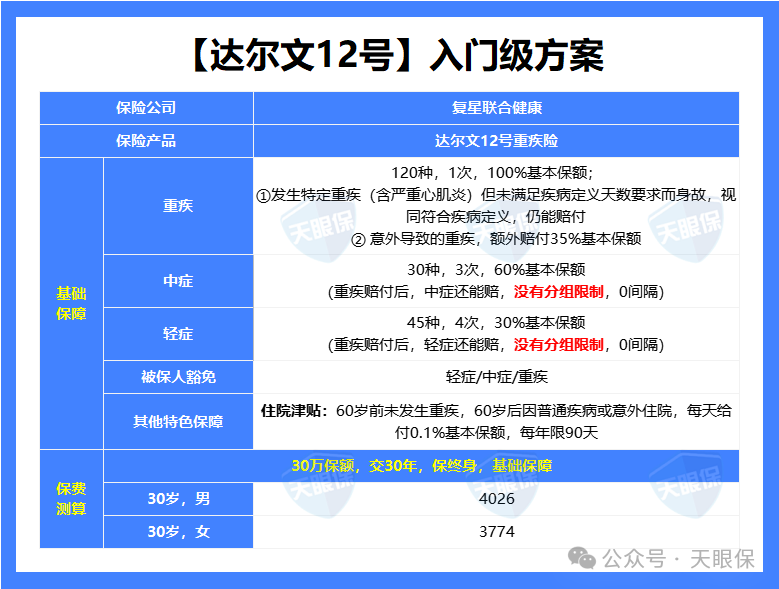The width and height of the screenshot is (779, 589).
Task: Select the 保险产品 label cell
Action: coord(147,141)
